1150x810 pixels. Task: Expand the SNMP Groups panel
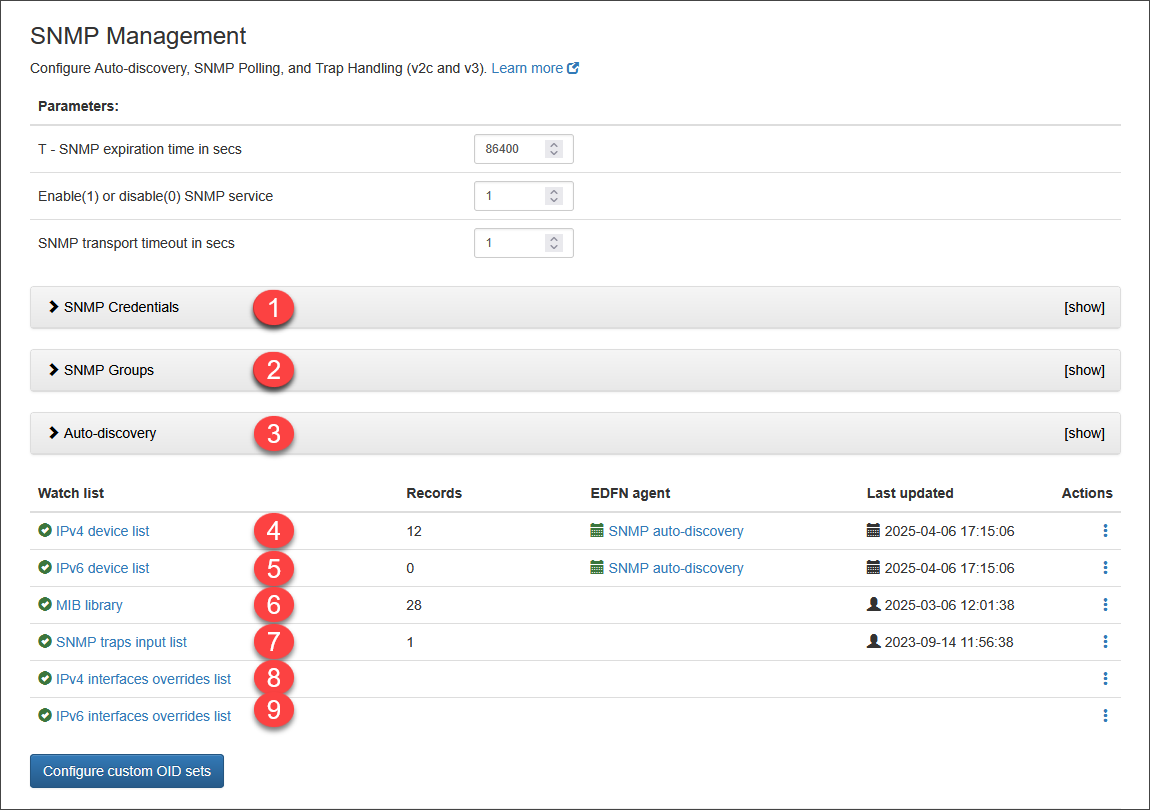pos(109,370)
